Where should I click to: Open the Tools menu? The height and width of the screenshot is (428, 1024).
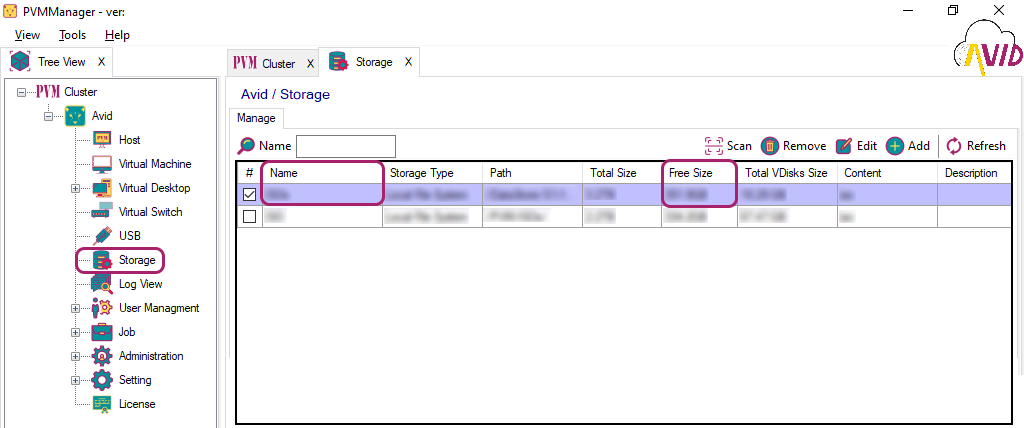72,35
